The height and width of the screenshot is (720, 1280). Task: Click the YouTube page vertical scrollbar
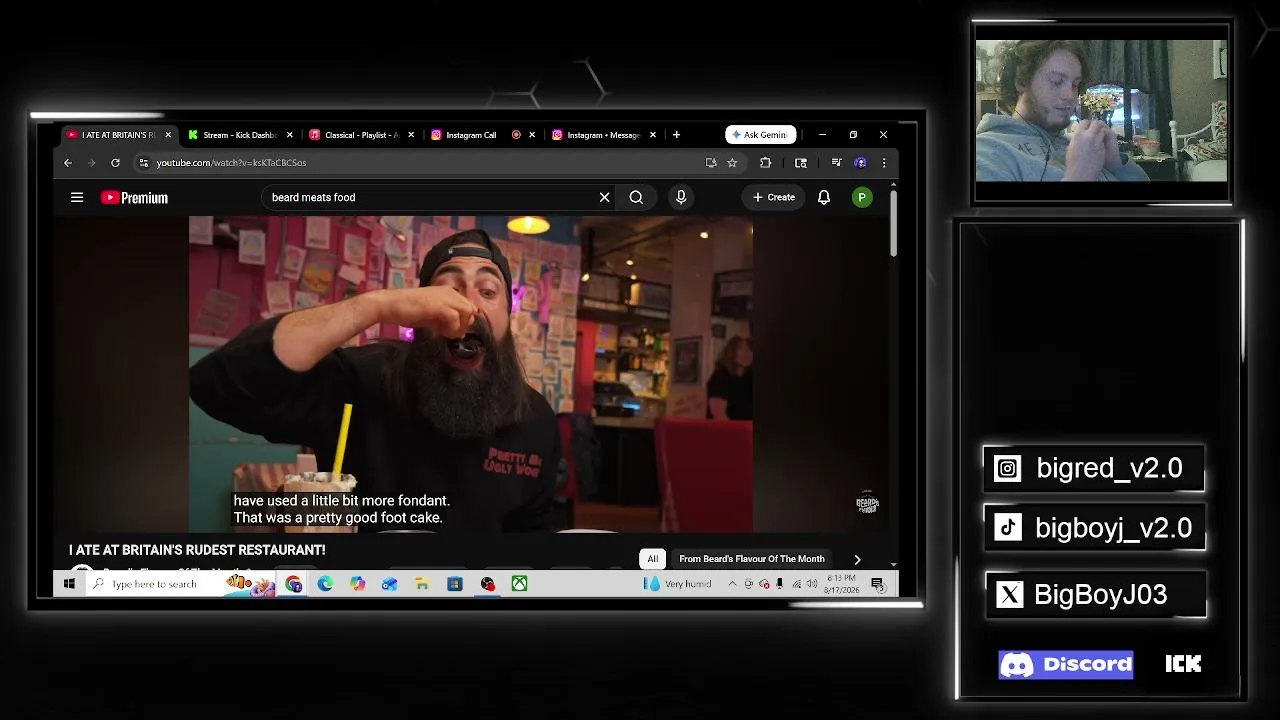[893, 222]
